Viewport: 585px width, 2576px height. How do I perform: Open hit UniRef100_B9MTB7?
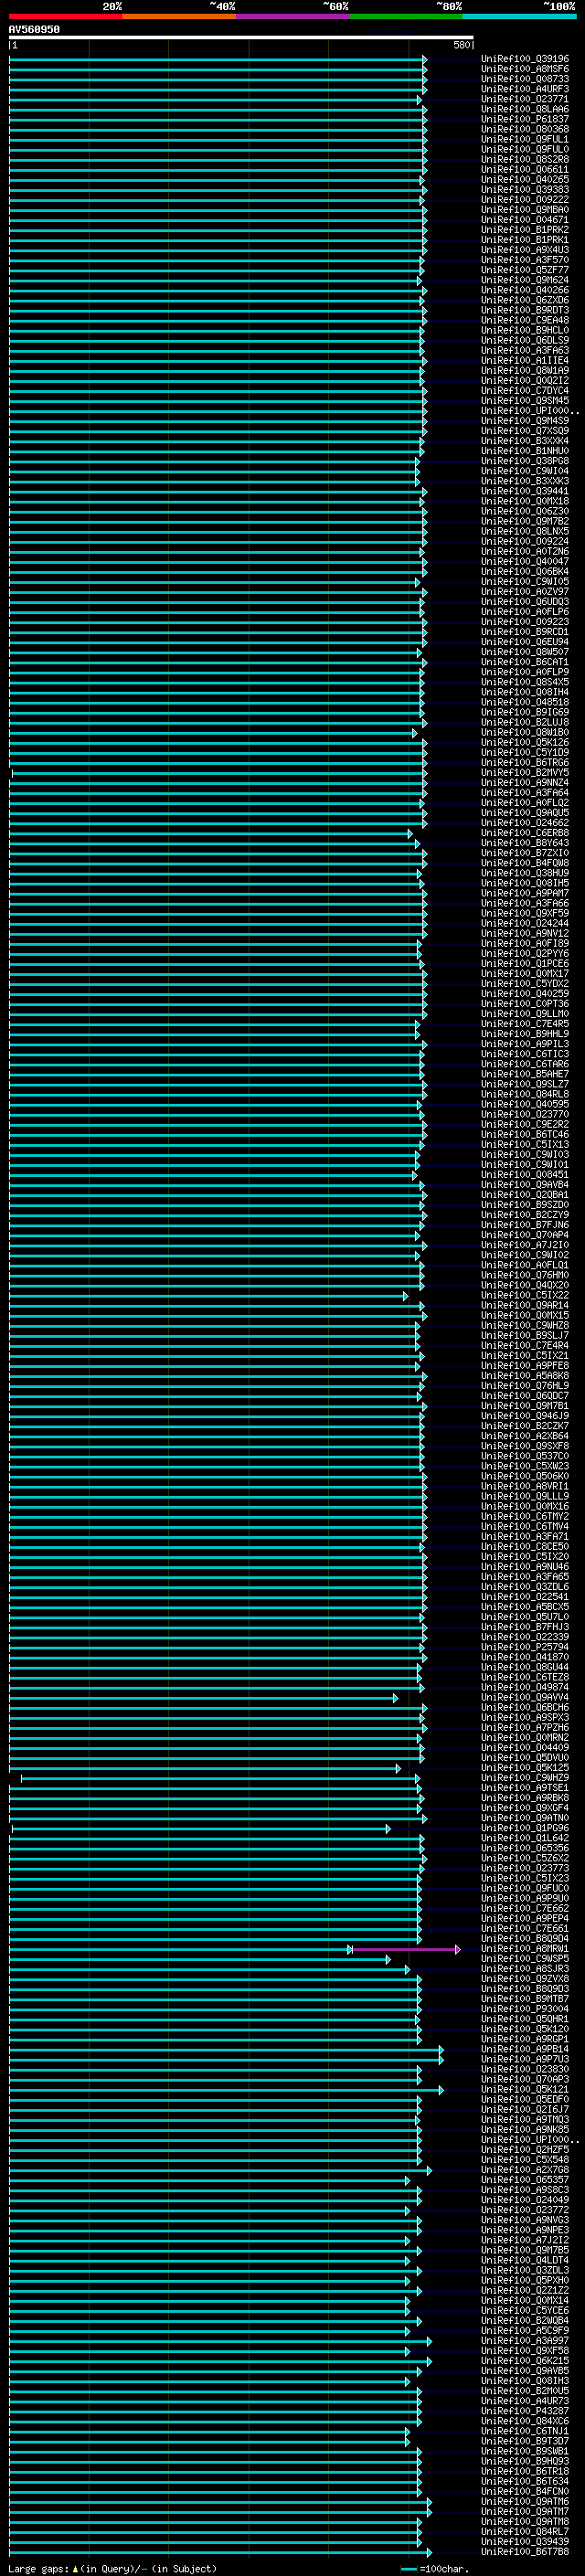525,1999
